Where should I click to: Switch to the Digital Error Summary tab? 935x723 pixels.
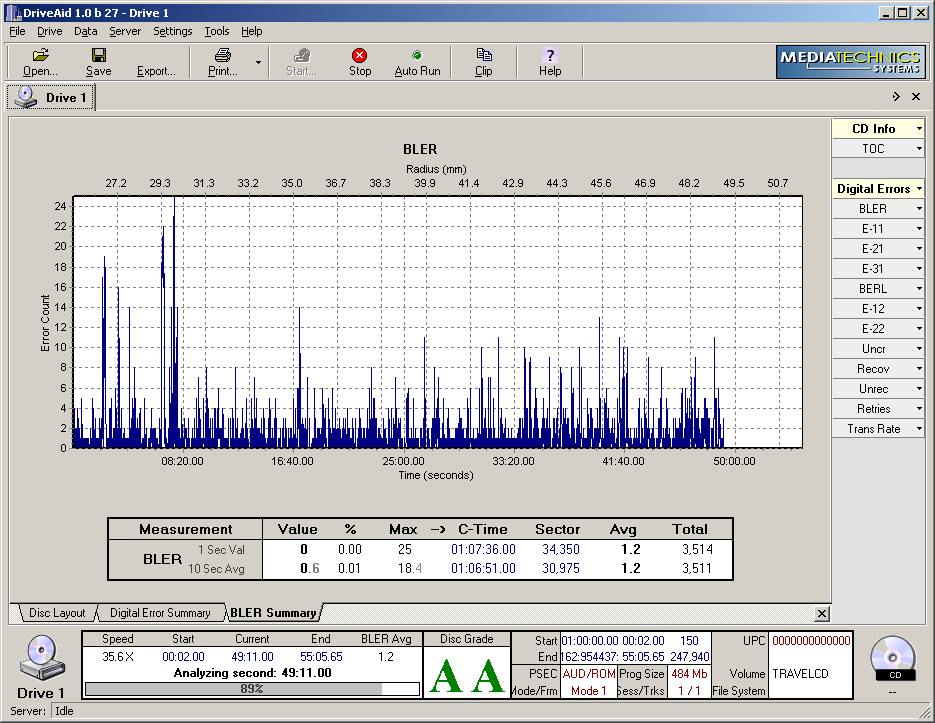coord(160,613)
